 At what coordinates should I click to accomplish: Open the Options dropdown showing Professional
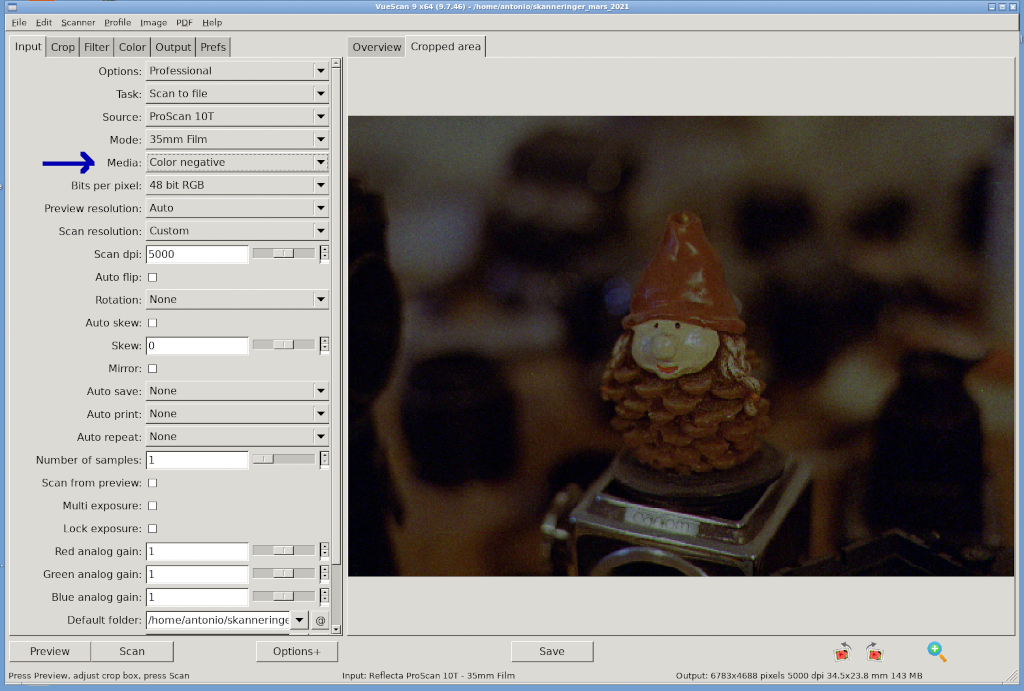coord(236,71)
